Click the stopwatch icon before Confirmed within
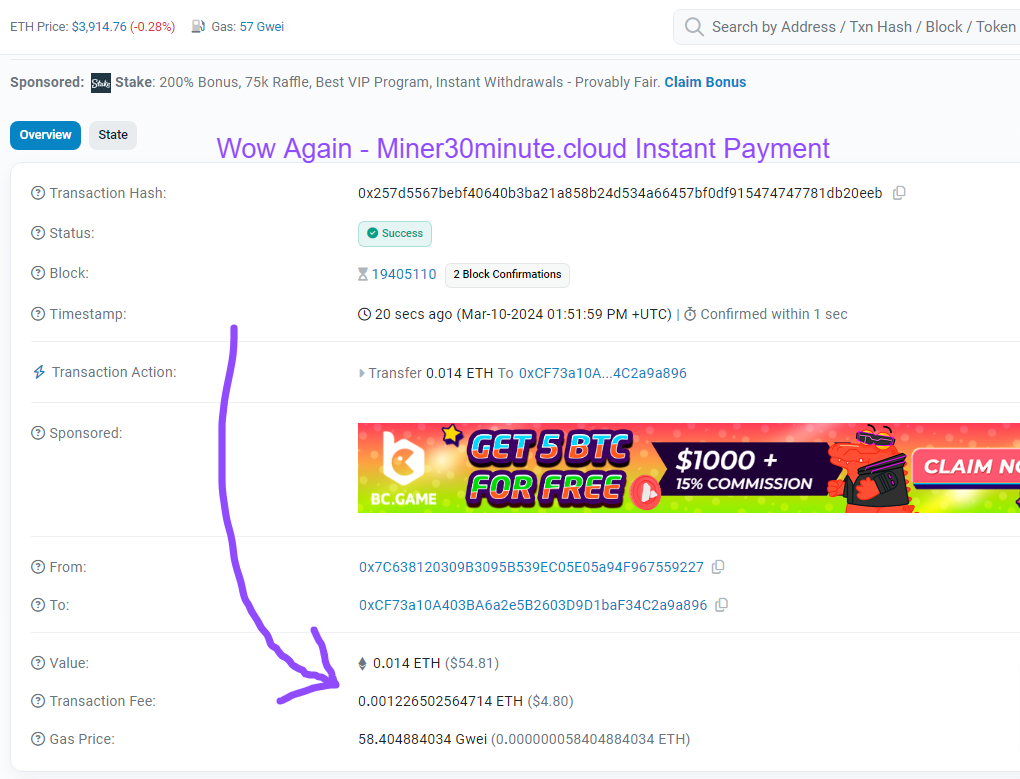Image resolution: width=1020 pixels, height=779 pixels. click(690, 314)
